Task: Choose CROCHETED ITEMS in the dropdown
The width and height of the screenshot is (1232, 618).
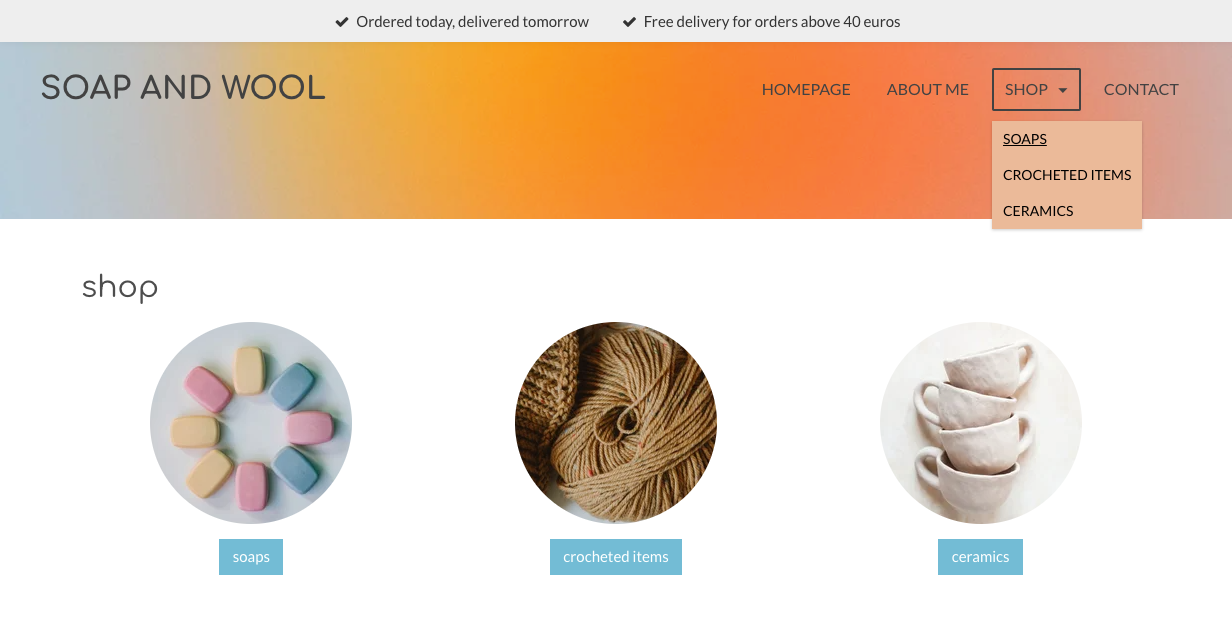Action: pyautogui.click(x=1067, y=175)
